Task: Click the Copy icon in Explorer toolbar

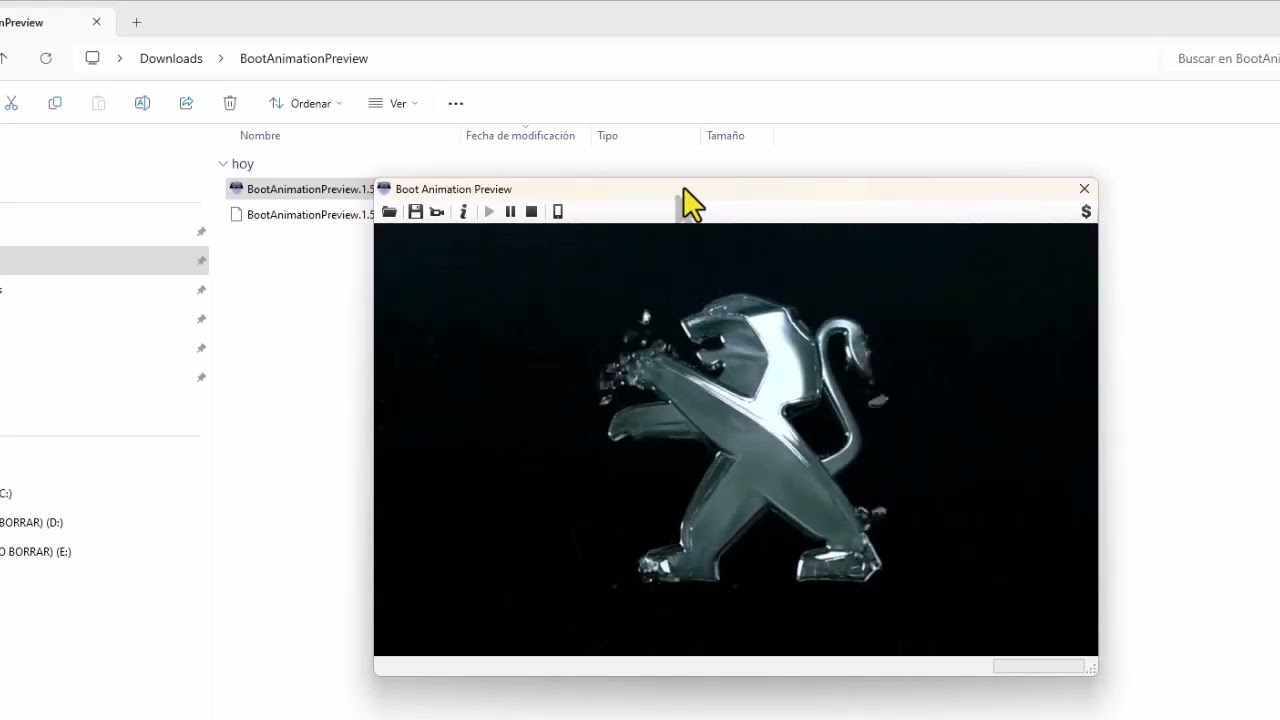Action: (55, 103)
